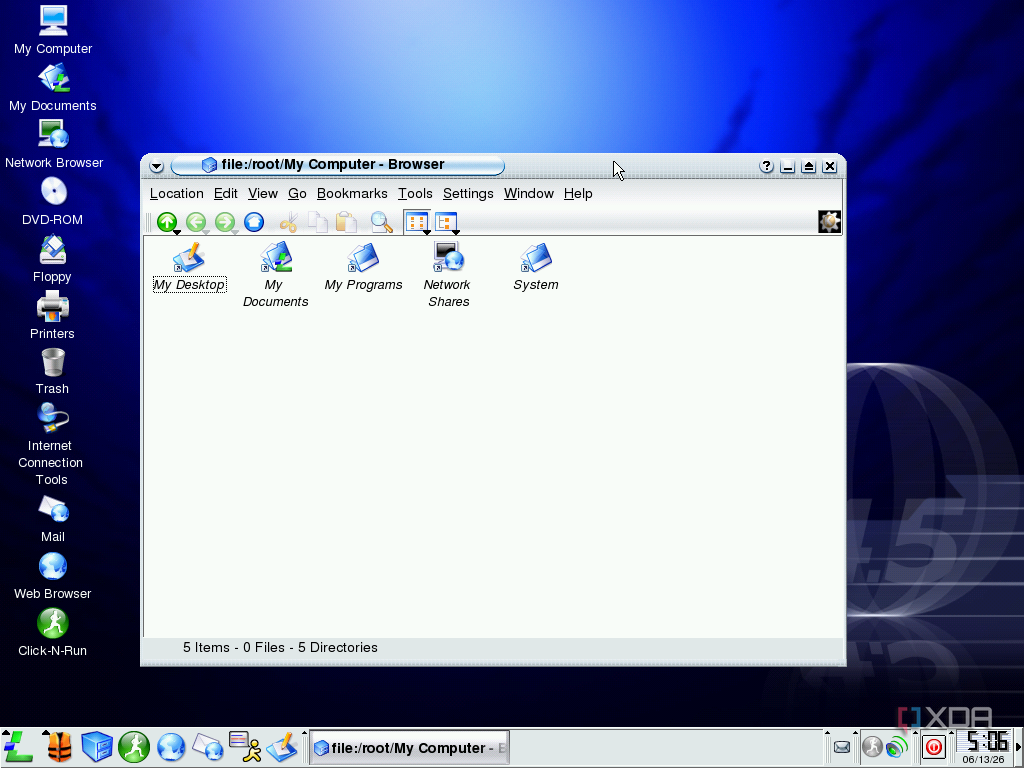This screenshot has height=768, width=1024.
Task: Click the Copy icon in the toolbar
Action: (x=317, y=222)
